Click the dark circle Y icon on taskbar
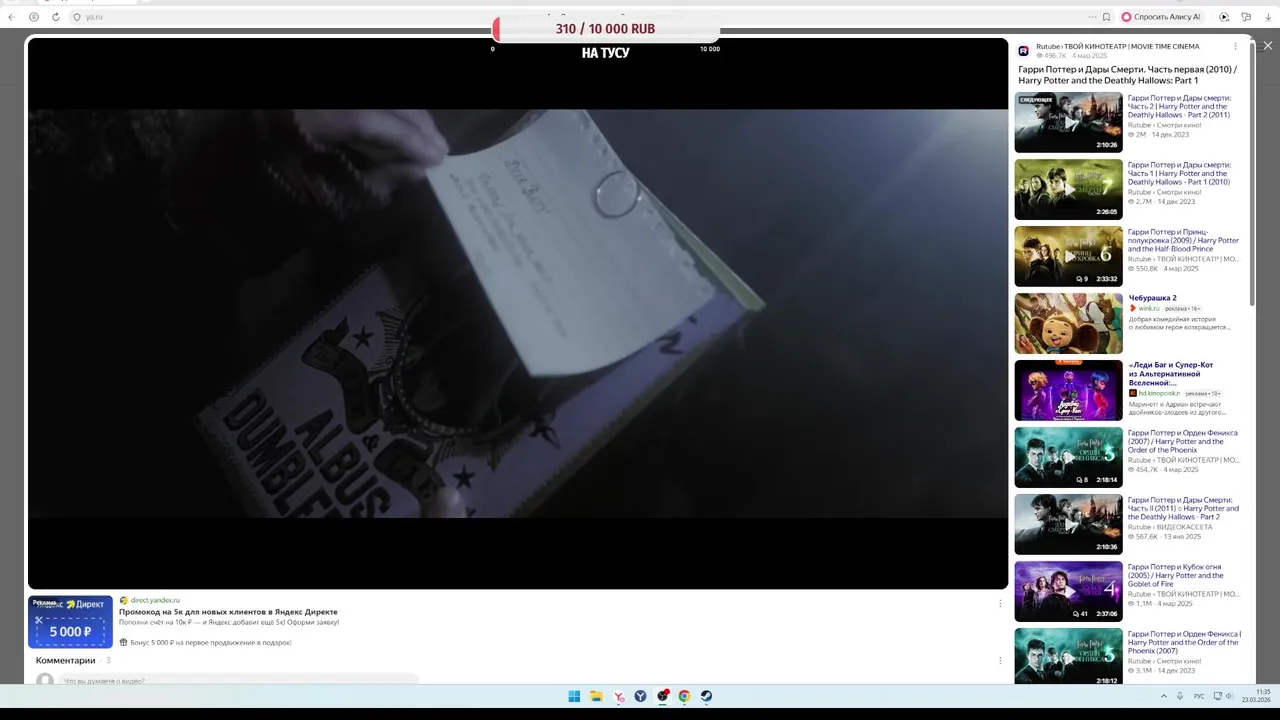Viewport: 1280px width, 720px height. point(641,696)
